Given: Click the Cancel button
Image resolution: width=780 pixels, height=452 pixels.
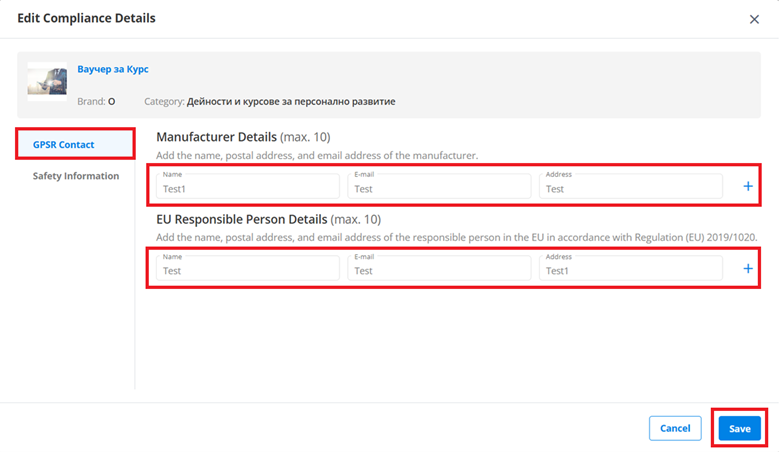Looking at the screenshot, I should tap(675, 428).
